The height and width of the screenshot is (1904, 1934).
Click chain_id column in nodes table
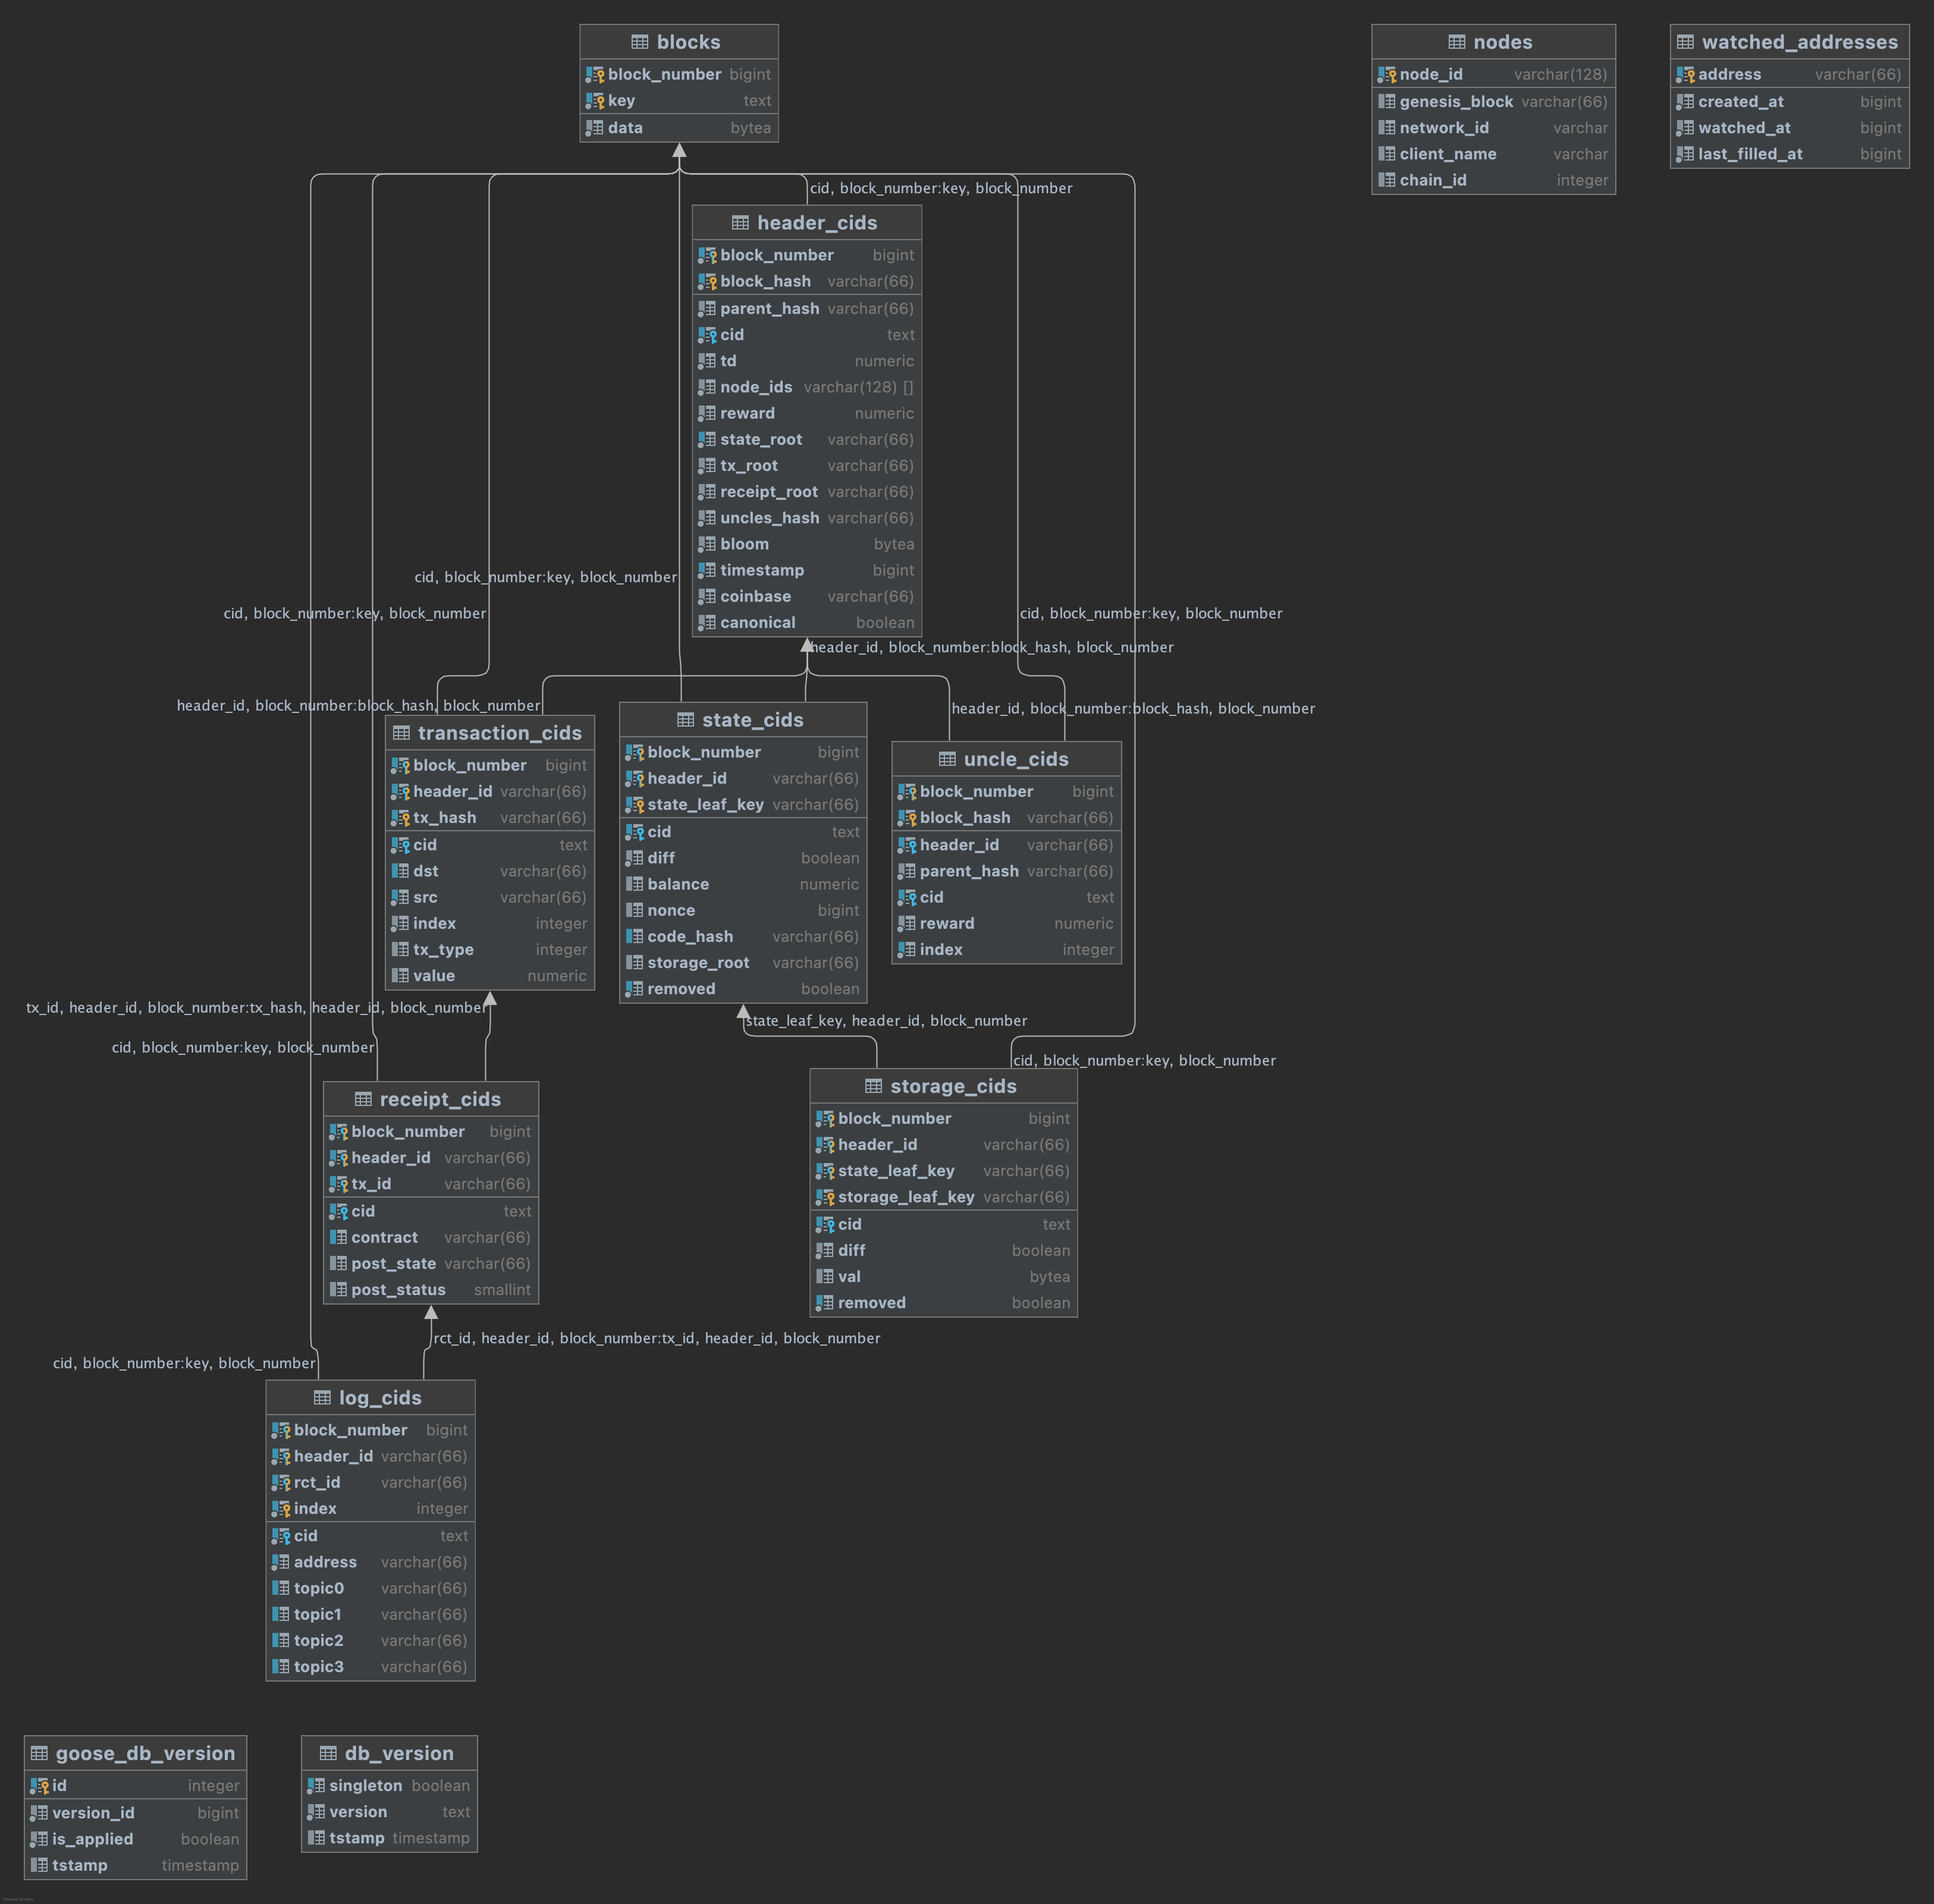(1493, 180)
